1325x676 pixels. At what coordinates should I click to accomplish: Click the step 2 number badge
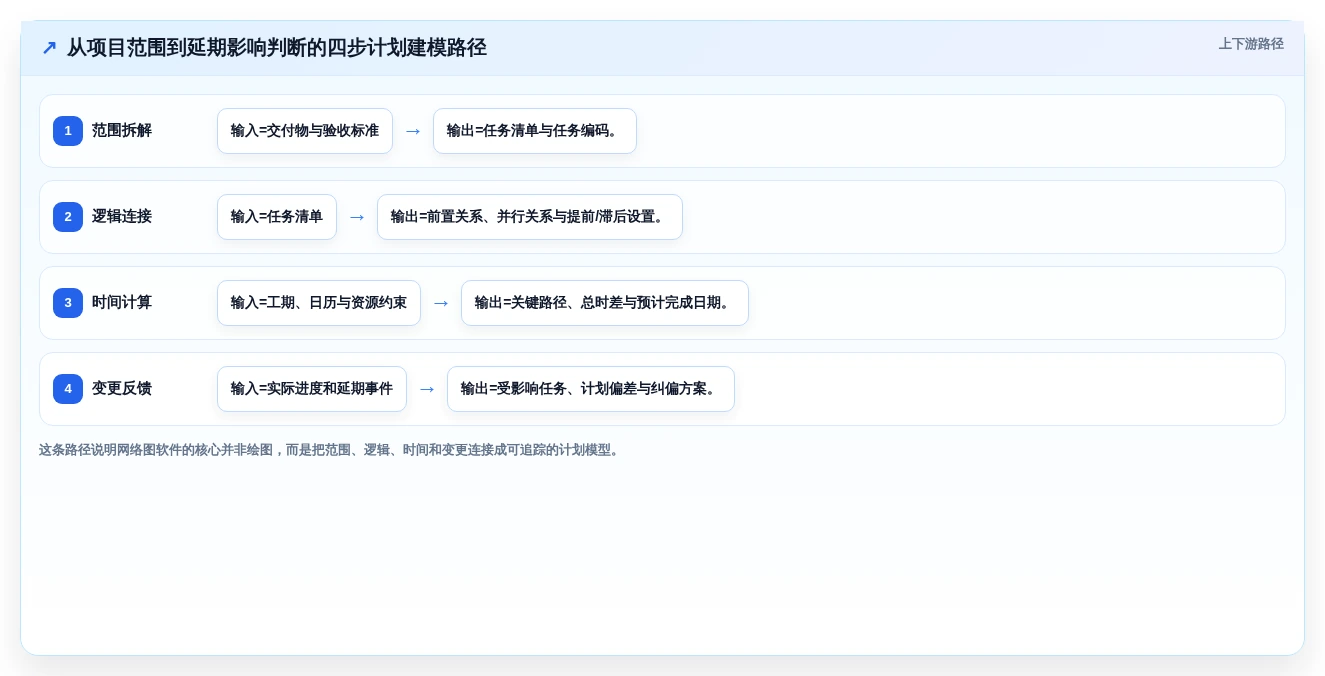68,217
